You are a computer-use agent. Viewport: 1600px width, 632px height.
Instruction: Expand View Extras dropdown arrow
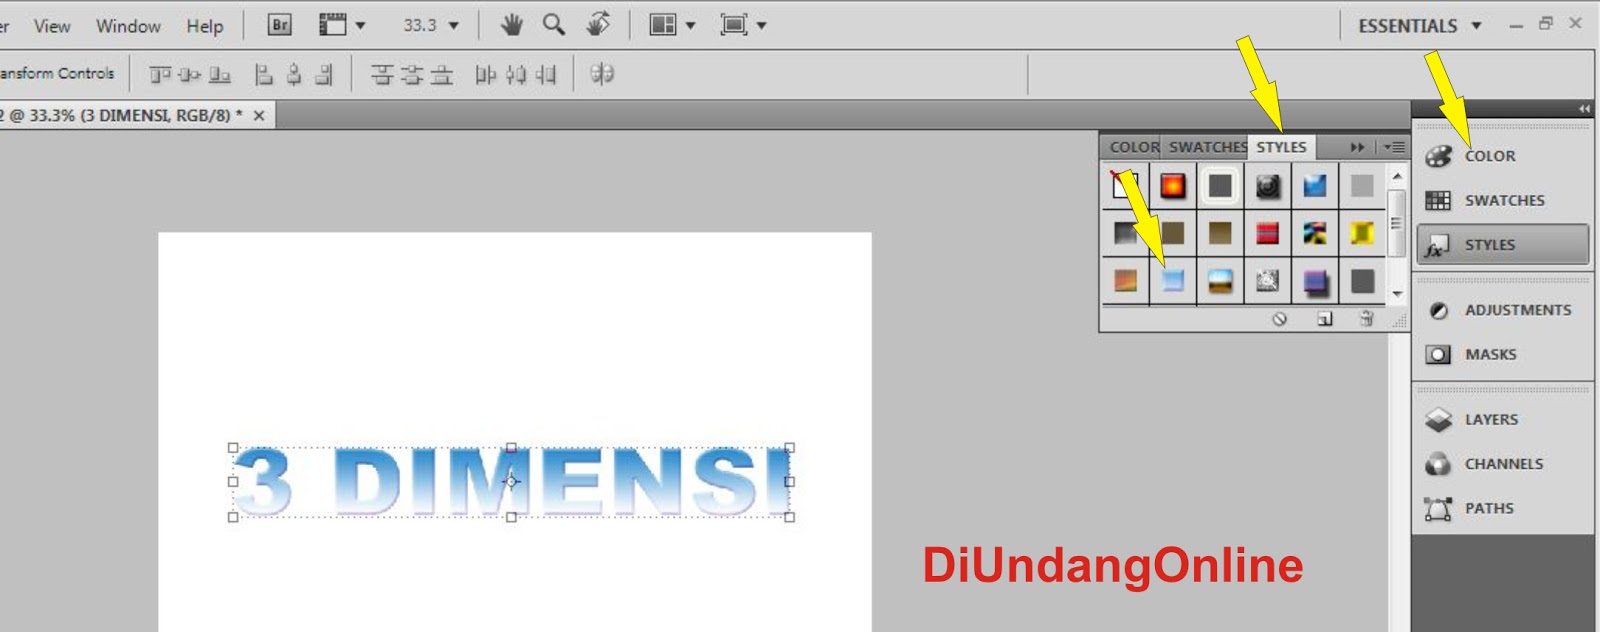coord(360,26)
